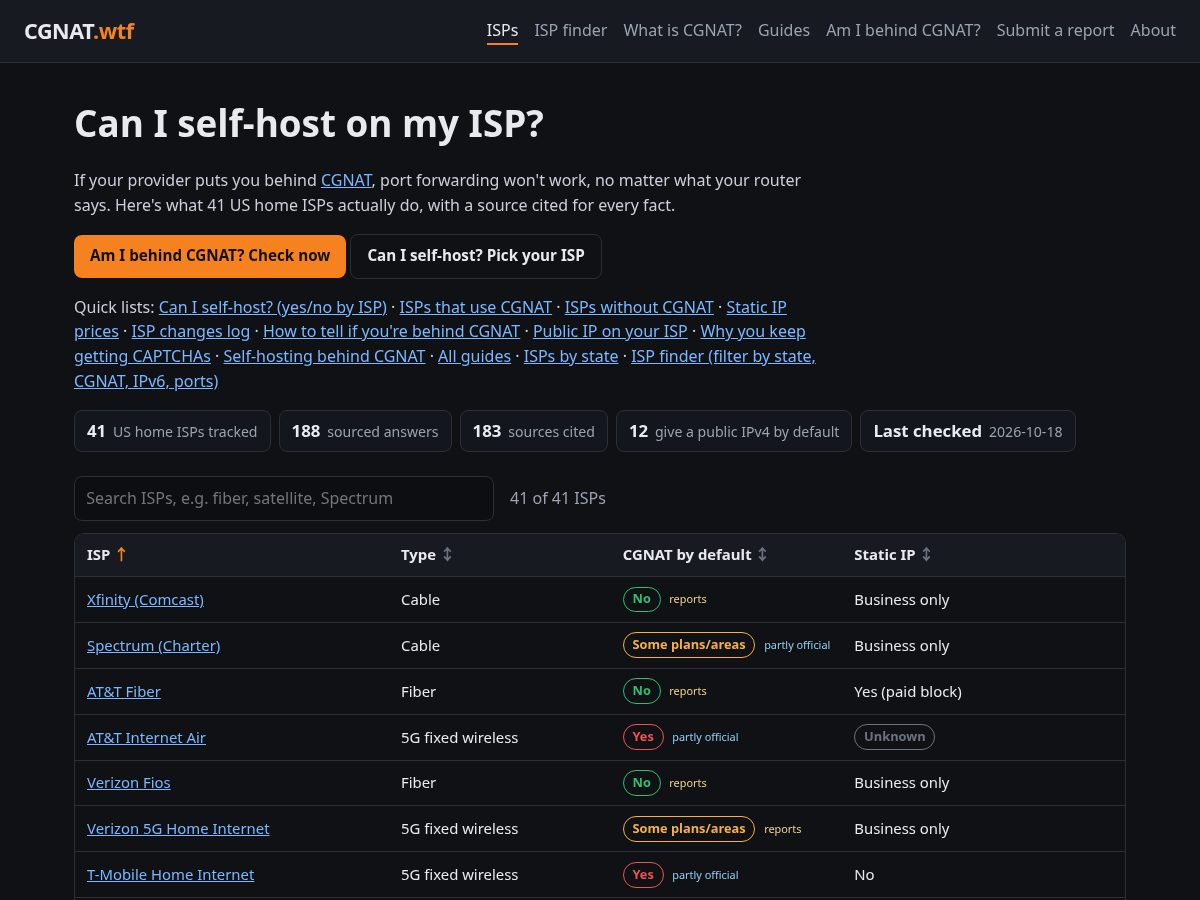Sort table by ISP column arrow
Image resolution: width=1200 pixels, height=900 pixels.
(121, 554)
